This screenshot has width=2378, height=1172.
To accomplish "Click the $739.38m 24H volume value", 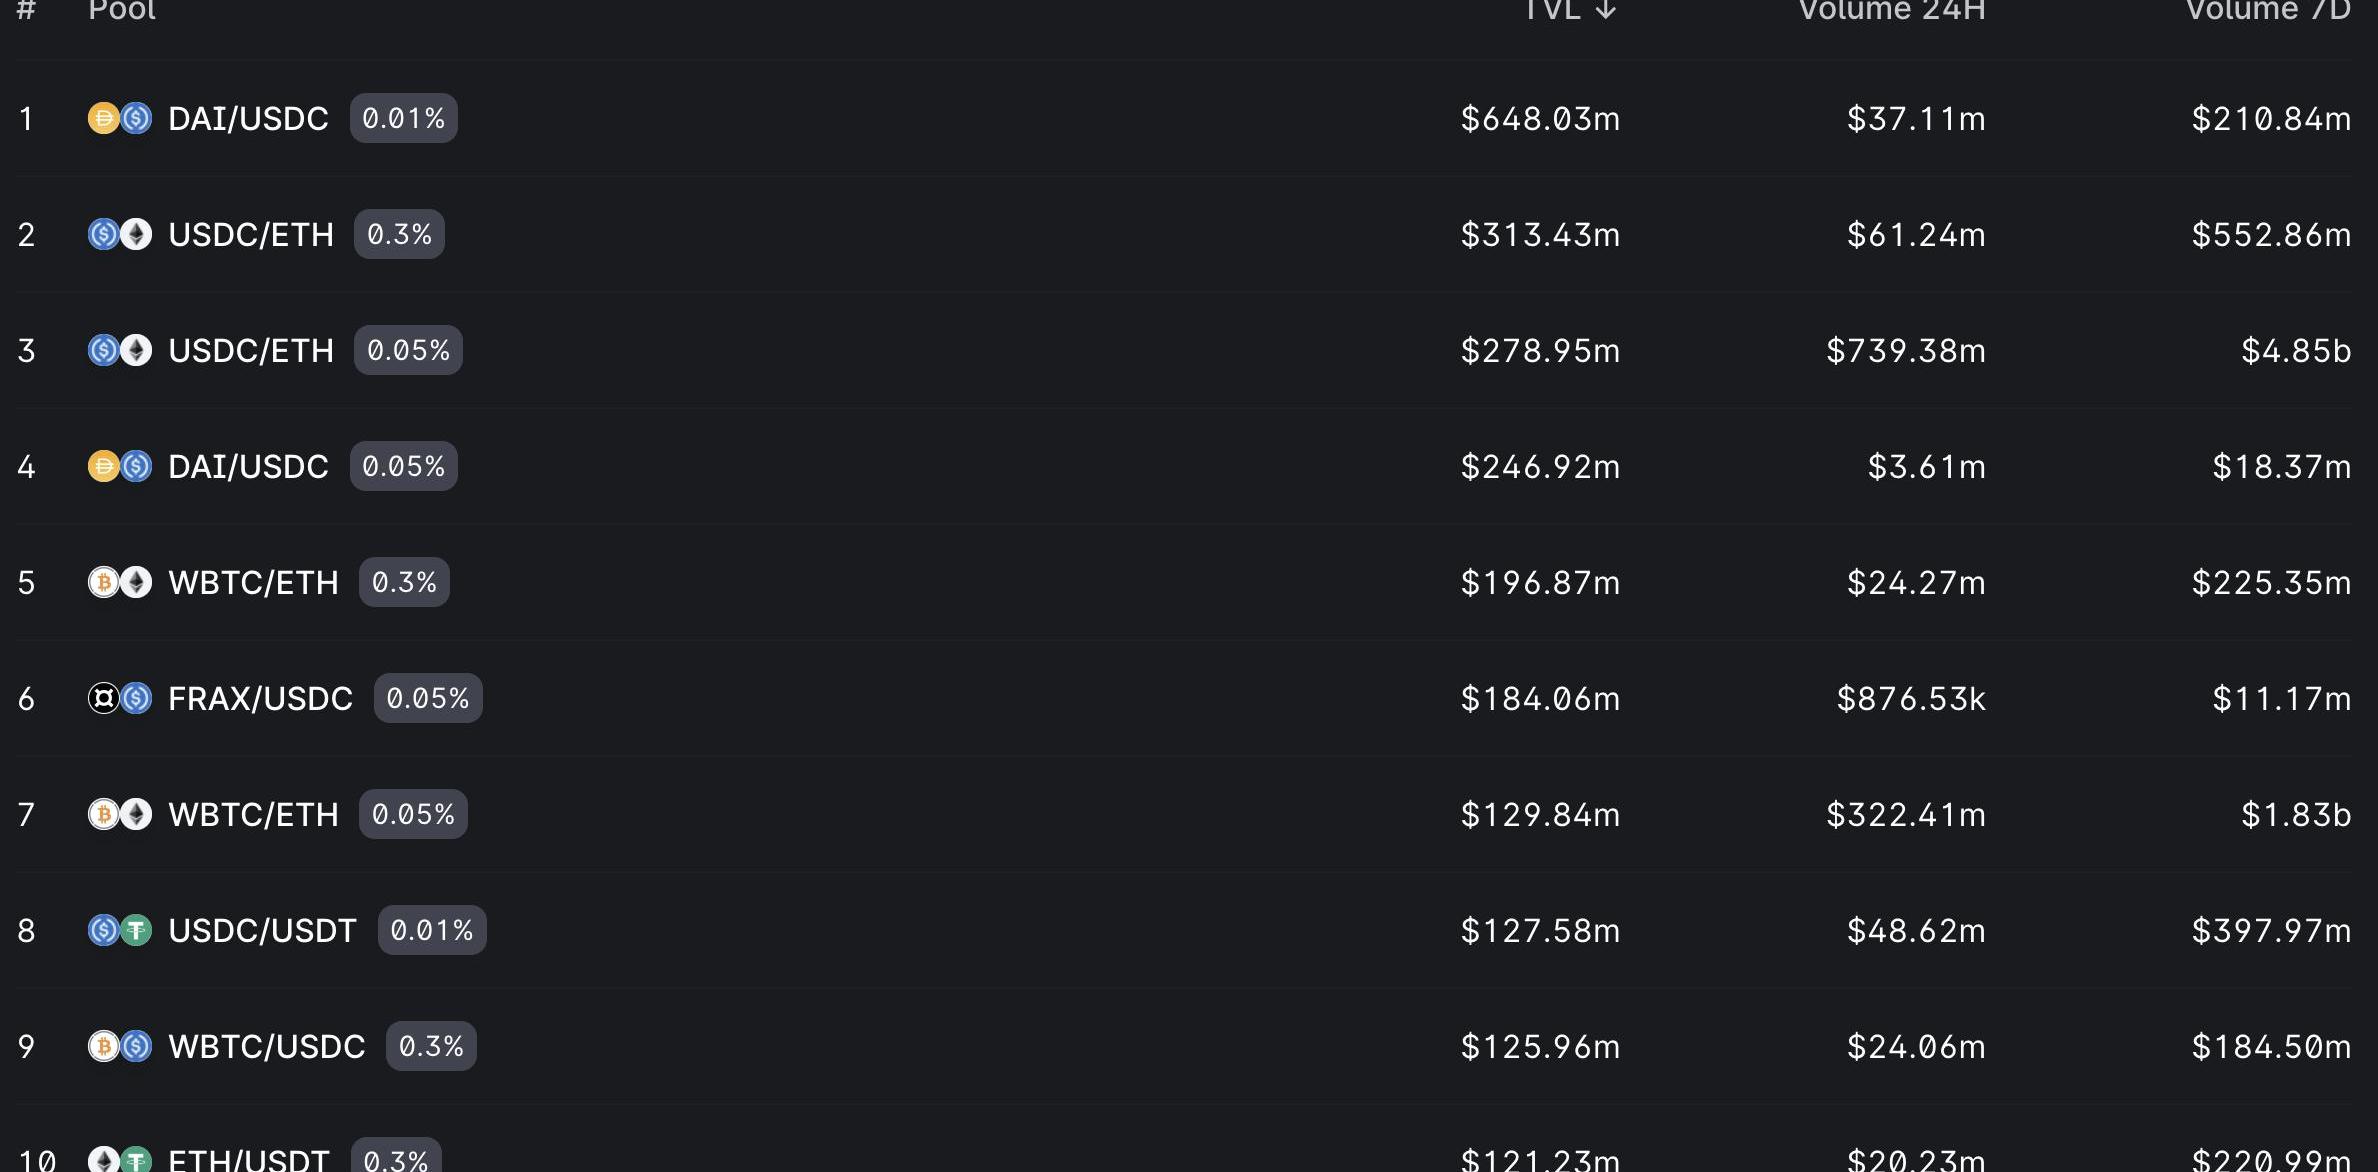I will tap(1905, 350).
